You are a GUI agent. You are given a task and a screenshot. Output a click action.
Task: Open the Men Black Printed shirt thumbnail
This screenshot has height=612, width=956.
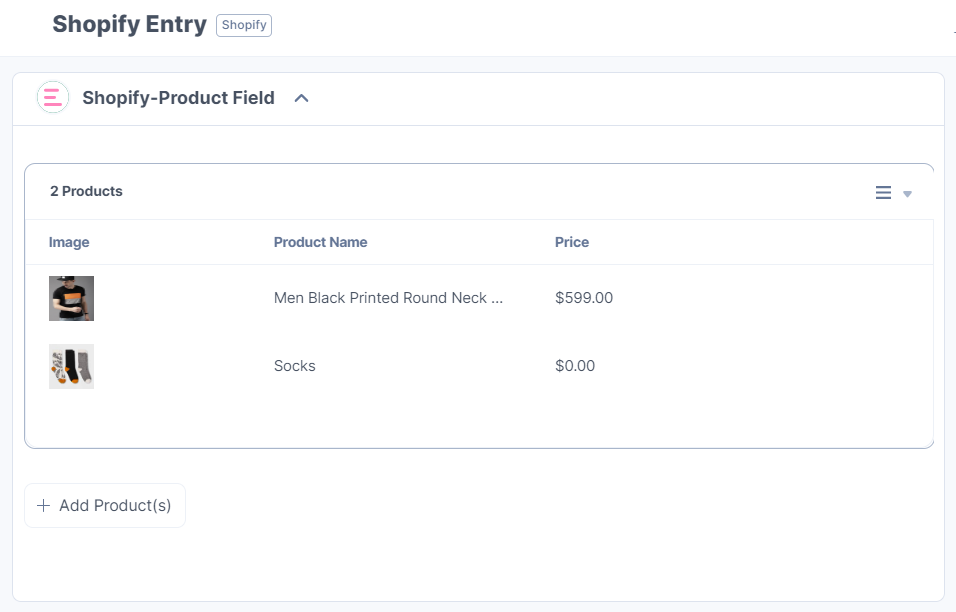click(71, 297)
